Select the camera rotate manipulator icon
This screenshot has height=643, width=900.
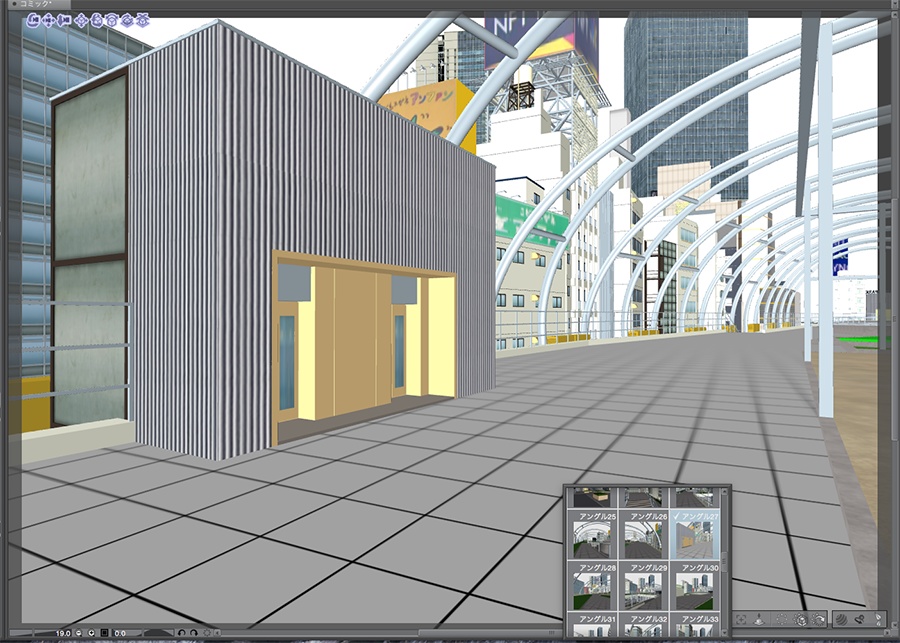[x=33, y=20]
